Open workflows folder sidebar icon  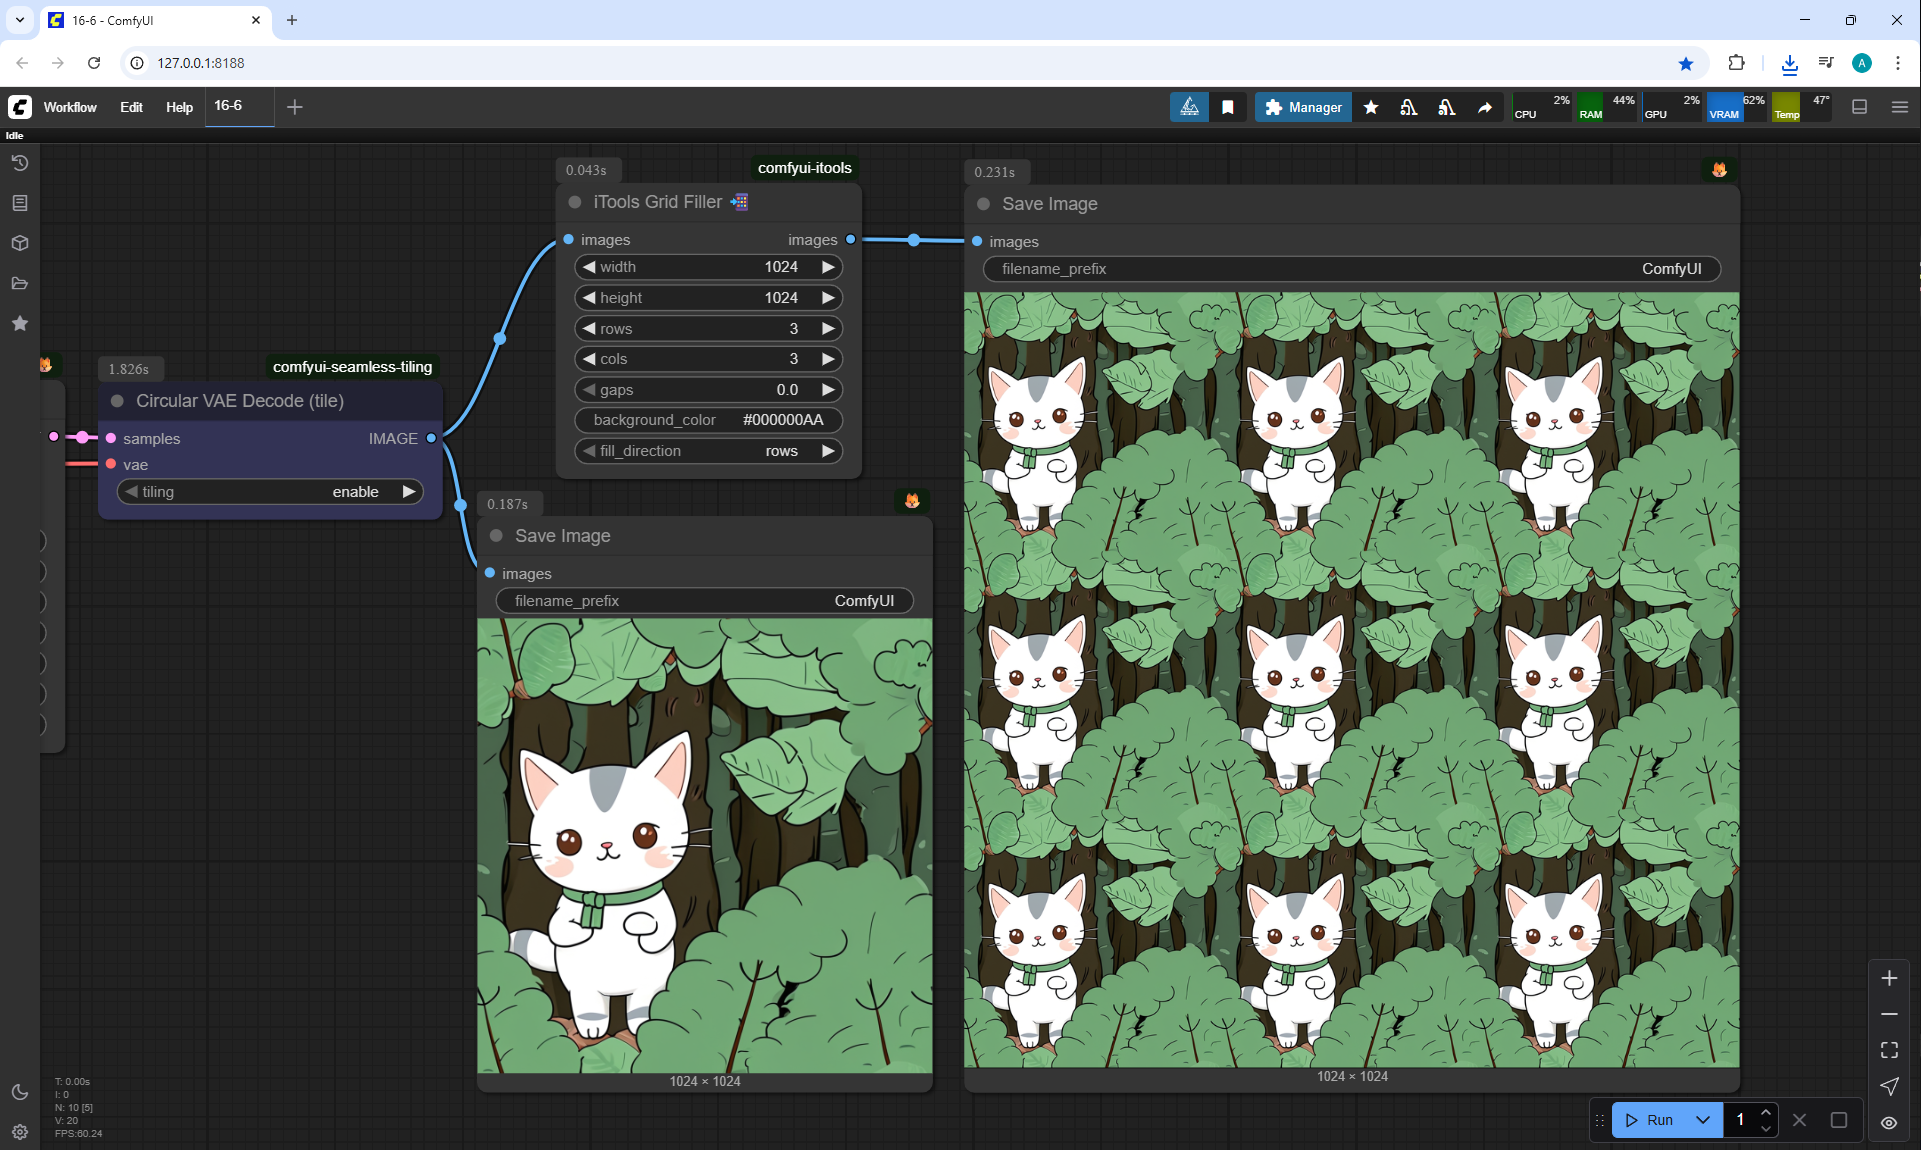click(20, 283)
